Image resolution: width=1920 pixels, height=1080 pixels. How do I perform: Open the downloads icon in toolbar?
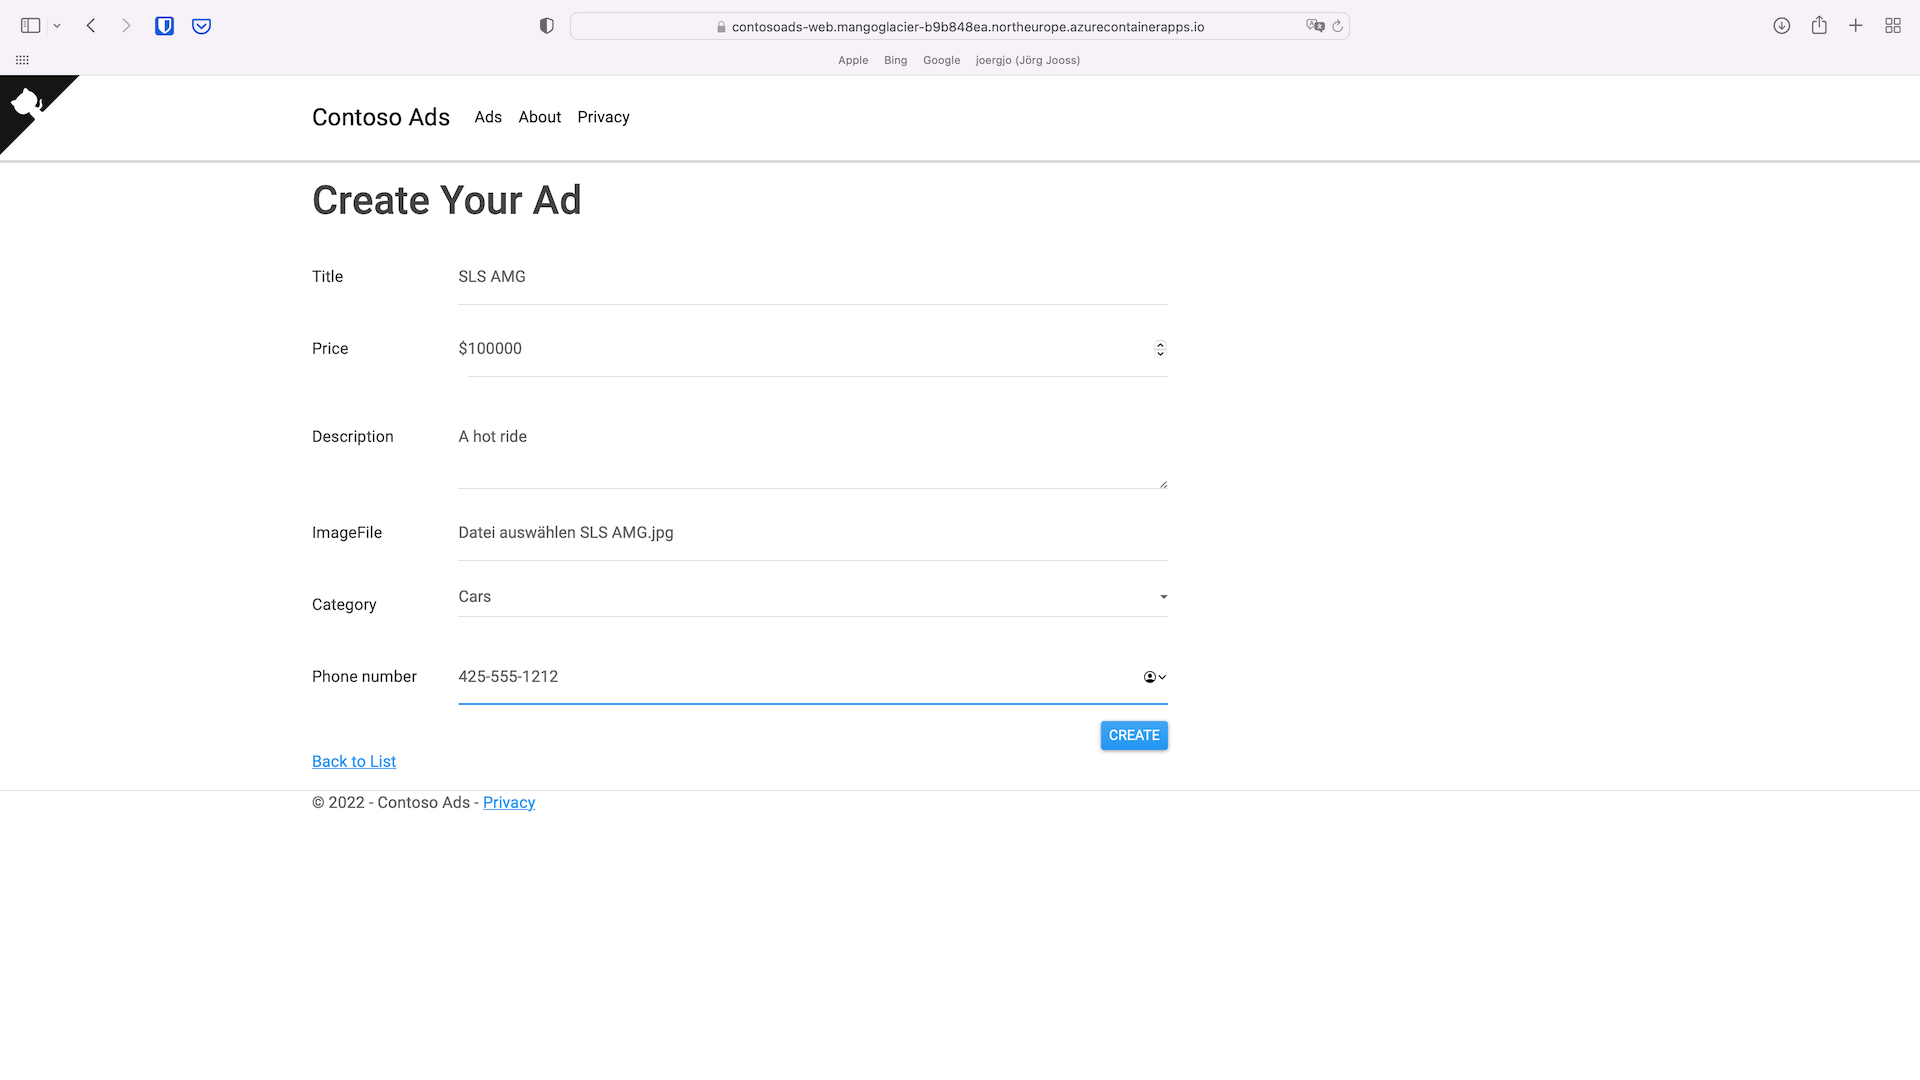point(1781,26)
